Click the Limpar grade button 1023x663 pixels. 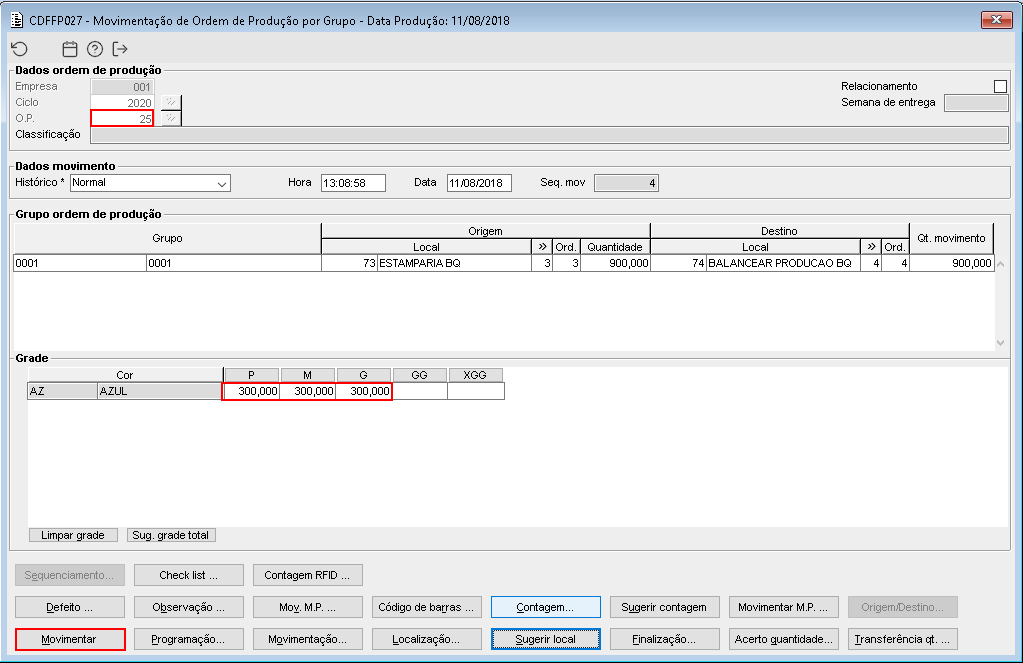[x=73, y=535]
